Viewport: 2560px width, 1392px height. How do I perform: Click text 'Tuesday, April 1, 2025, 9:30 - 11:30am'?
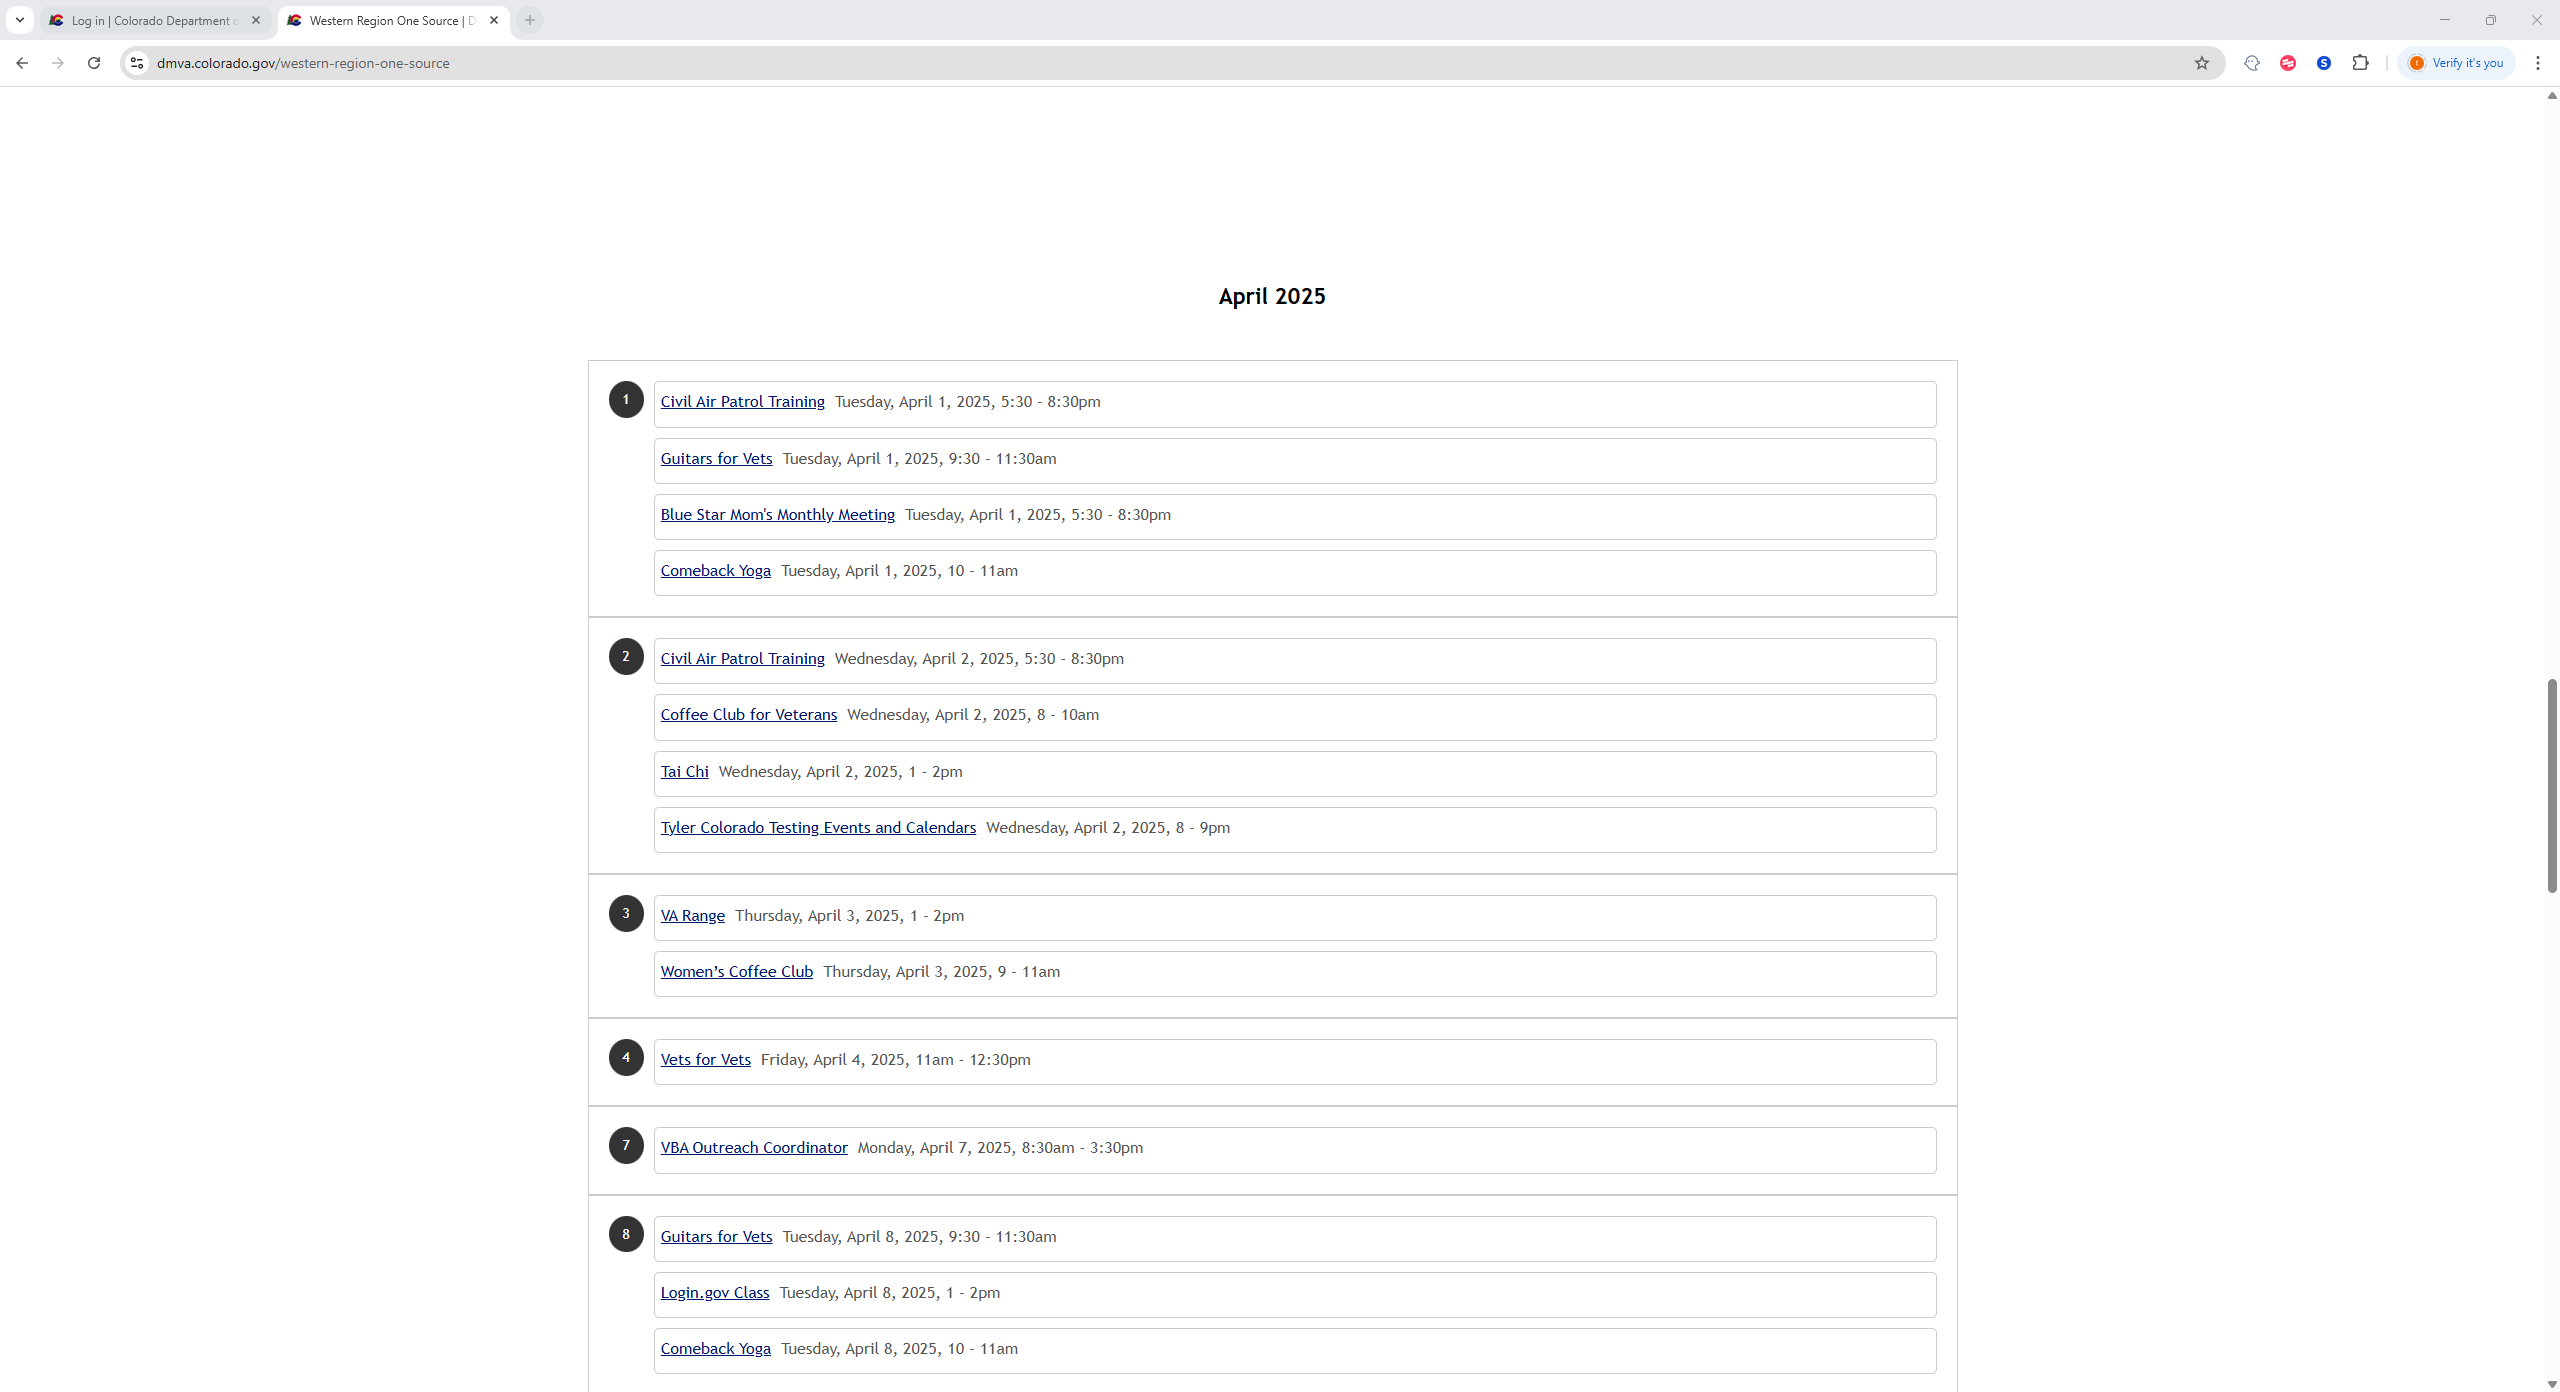tap(919, 459)
